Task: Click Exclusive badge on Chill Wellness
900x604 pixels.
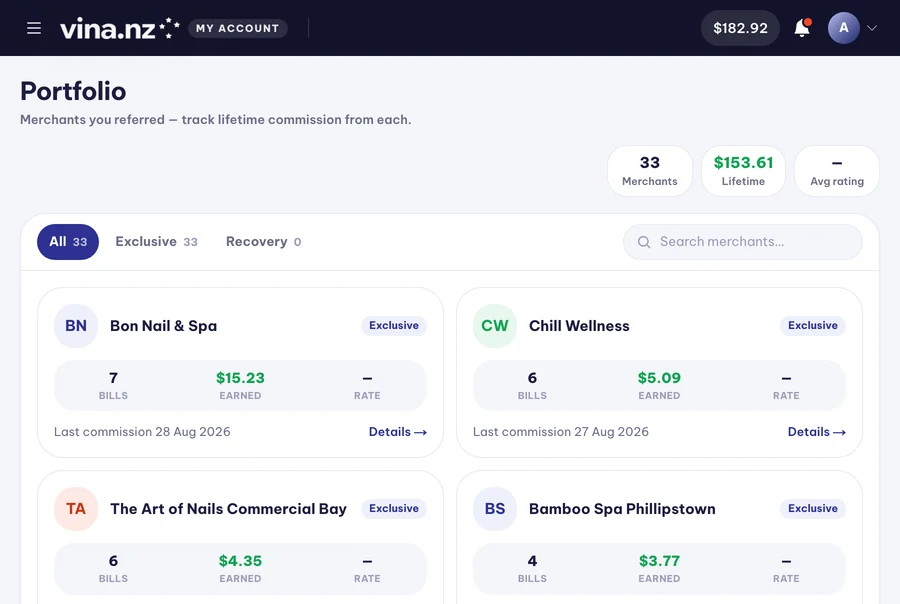Action: (813, 326)
